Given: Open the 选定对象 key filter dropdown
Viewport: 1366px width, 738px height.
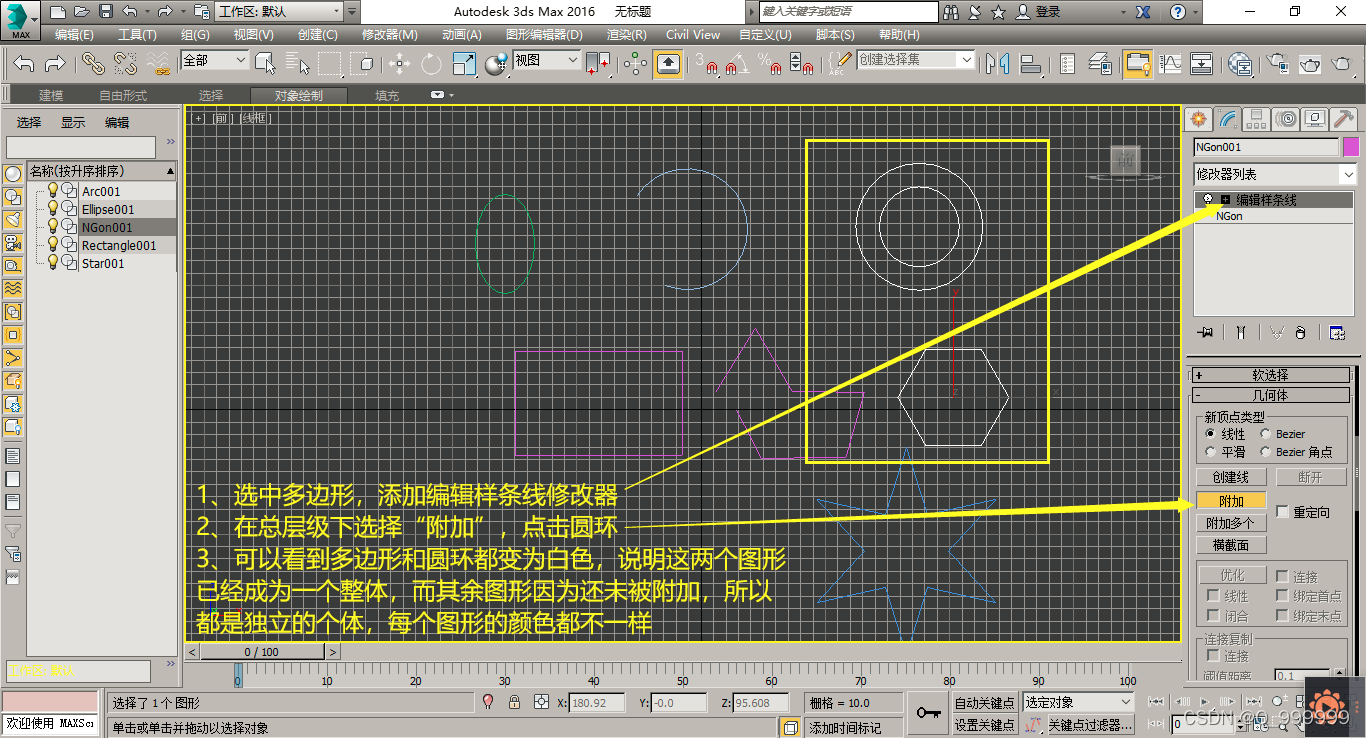Looking at the screenshot, I should (x=1076, y=703).
